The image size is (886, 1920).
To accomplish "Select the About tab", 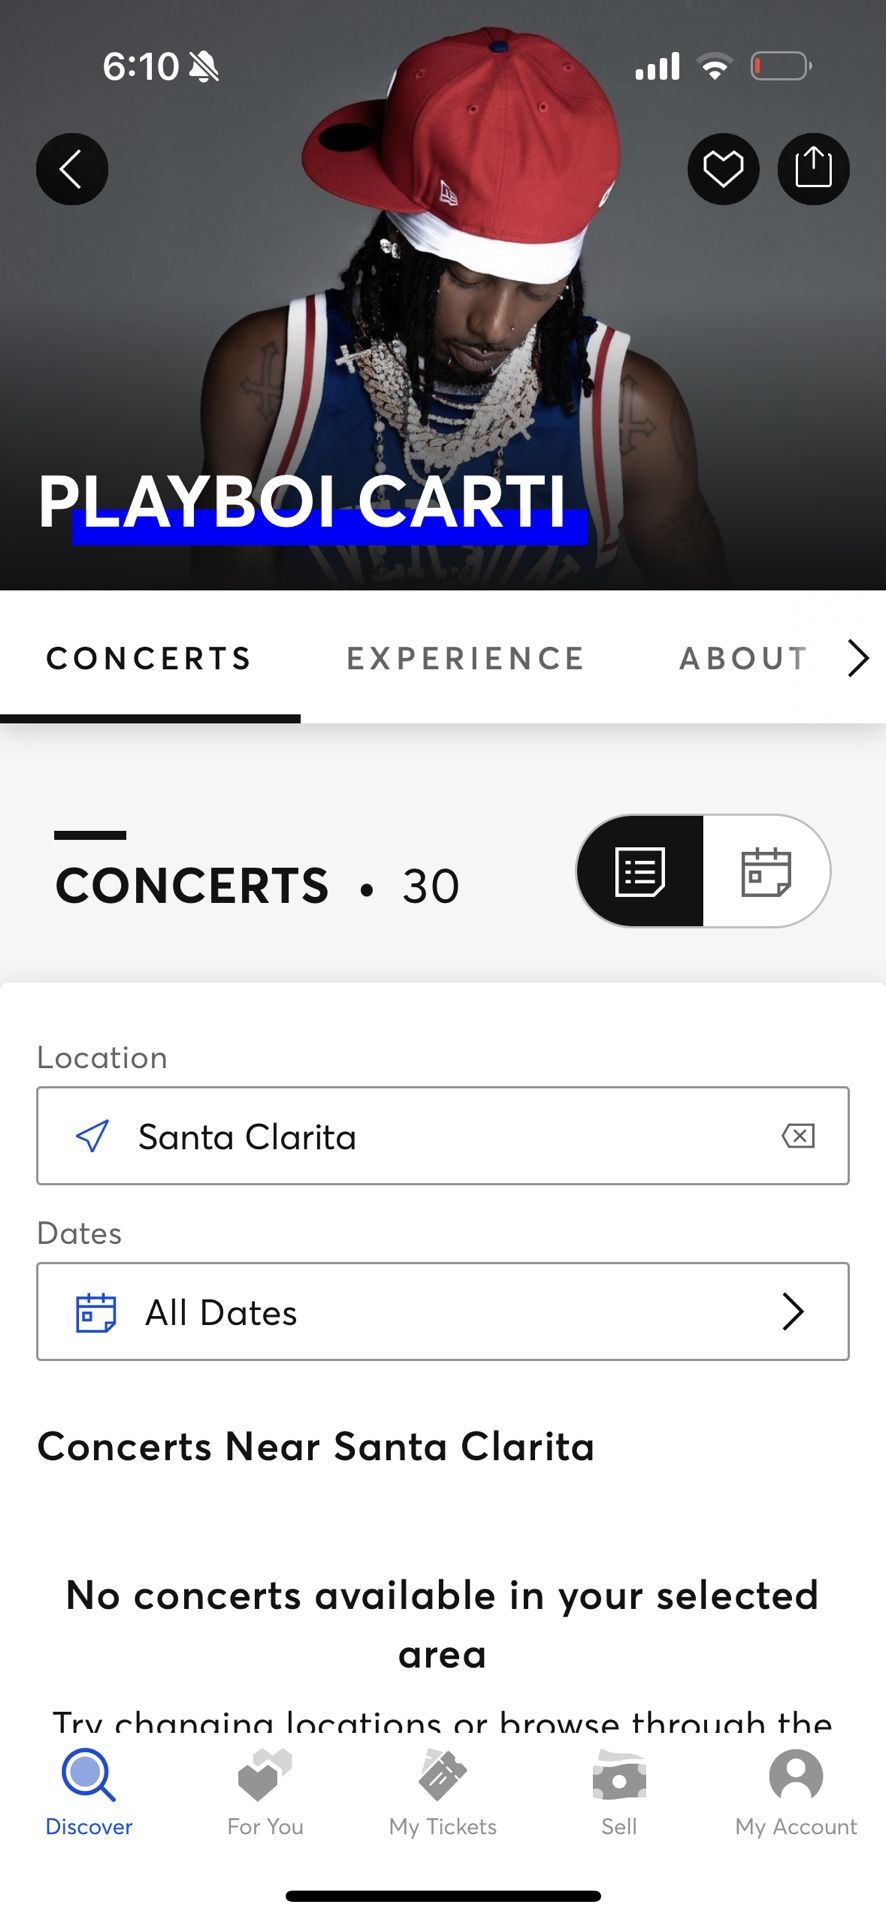I will [743, 658].
